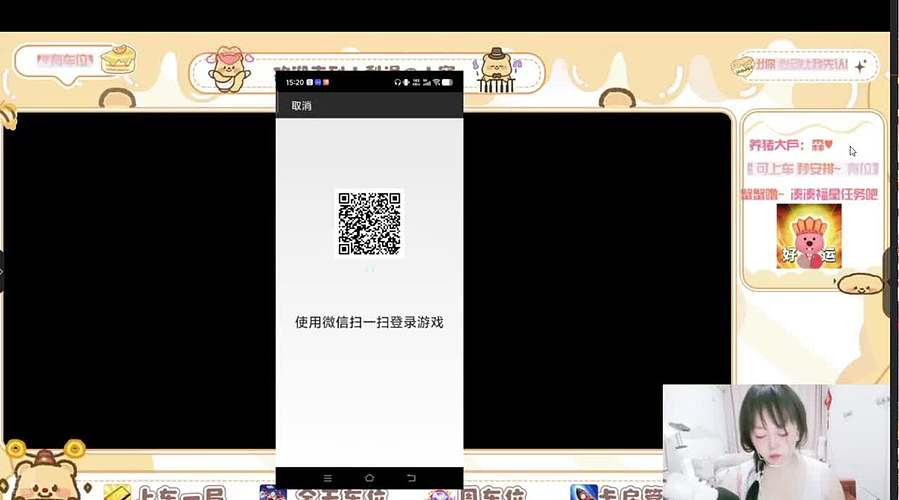Viewport: 899px width, 500px height.
Task: Click the sparkle star icon in top-right bubble
Action: [x=860, y=67]
